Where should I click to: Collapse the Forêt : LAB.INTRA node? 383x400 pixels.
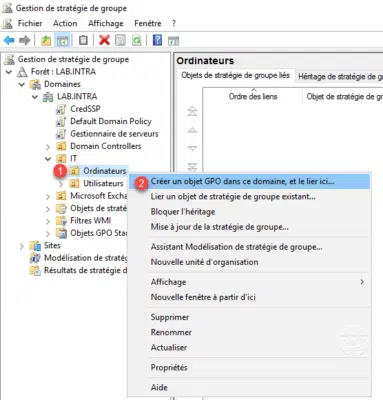[9, 72]
